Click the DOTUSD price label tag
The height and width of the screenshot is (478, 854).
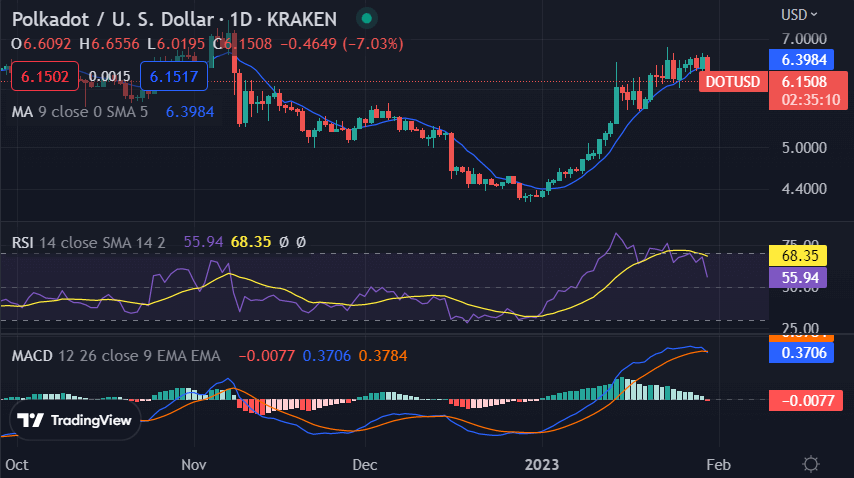coord(733,82)
